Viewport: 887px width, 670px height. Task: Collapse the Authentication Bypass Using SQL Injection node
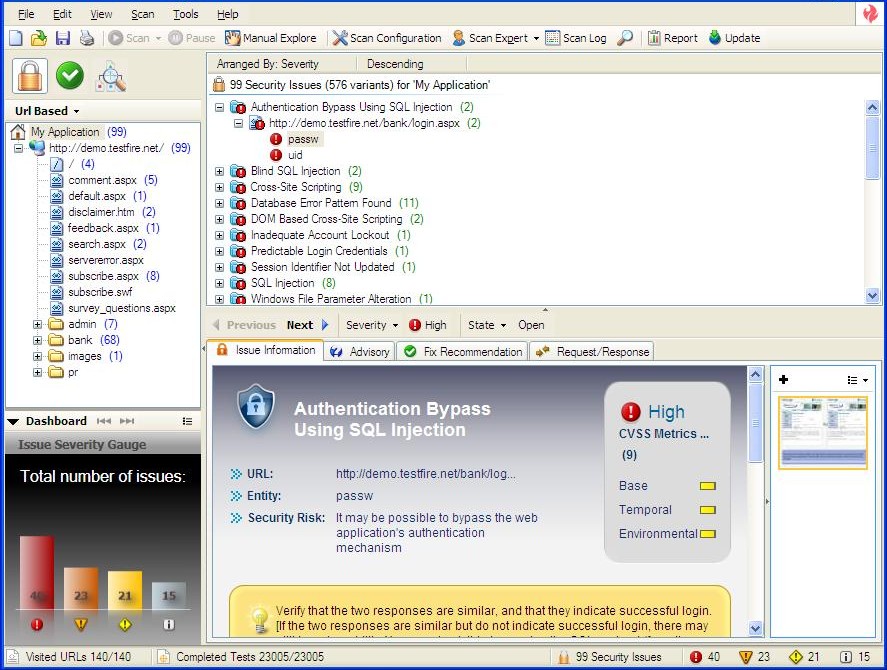[220, 107]
